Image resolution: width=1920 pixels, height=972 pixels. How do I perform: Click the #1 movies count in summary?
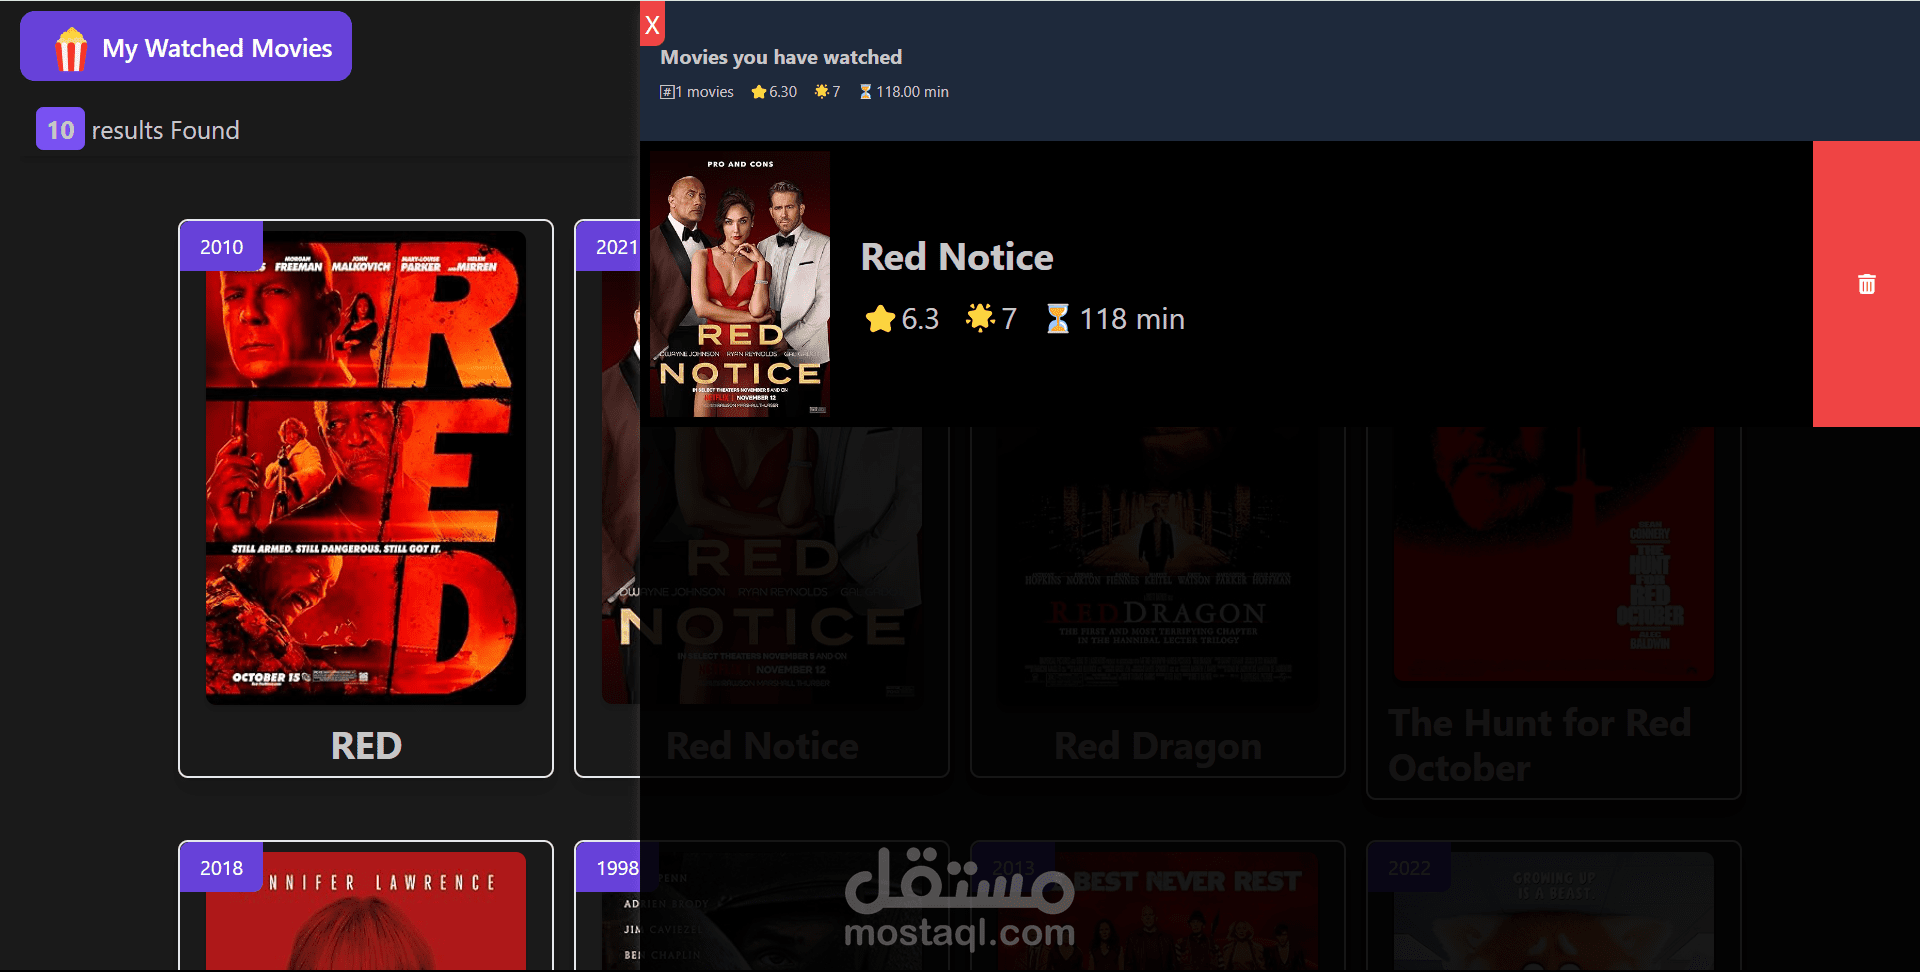pos(697,92)
